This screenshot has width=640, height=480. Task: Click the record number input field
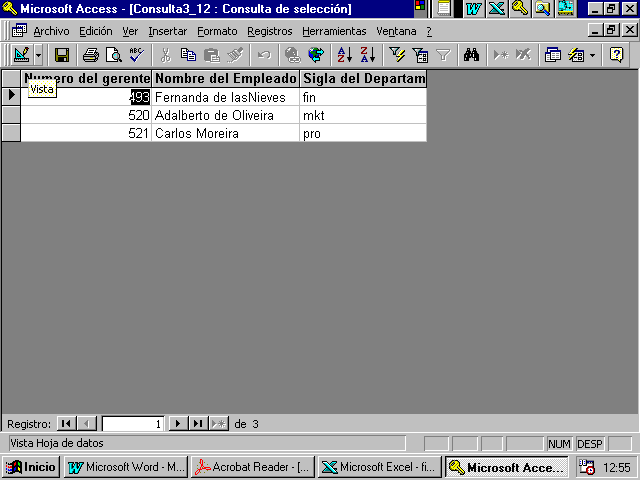tap(133, 424)
